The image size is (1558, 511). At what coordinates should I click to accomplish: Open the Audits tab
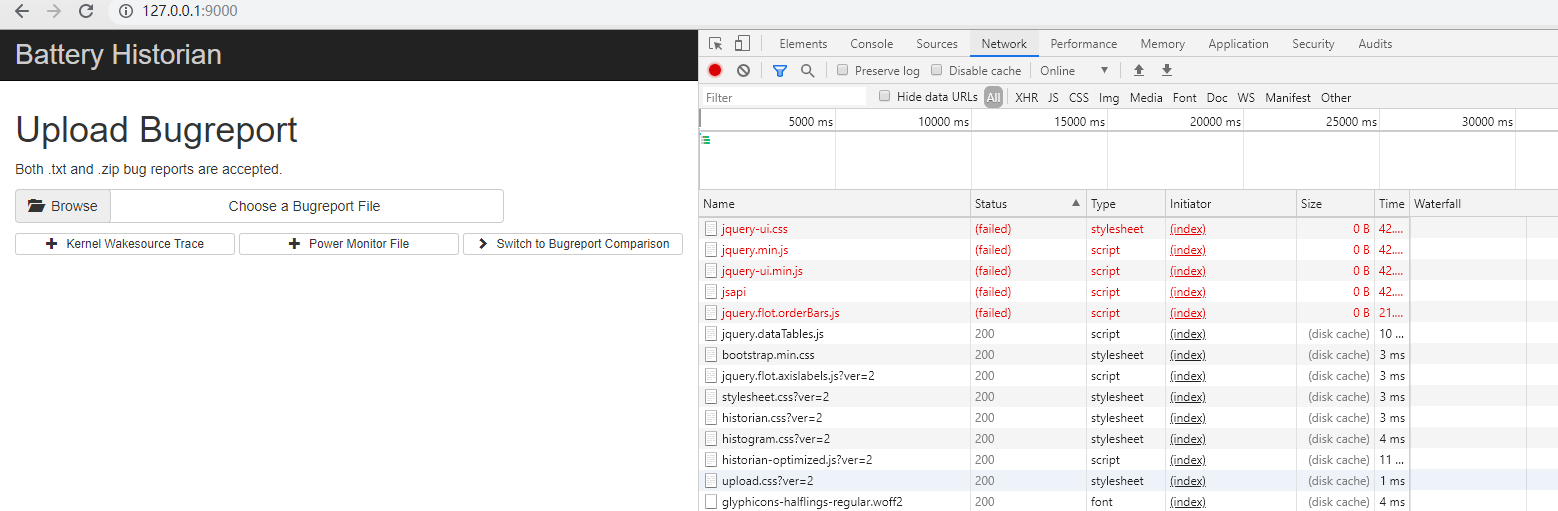(1375, 44)
